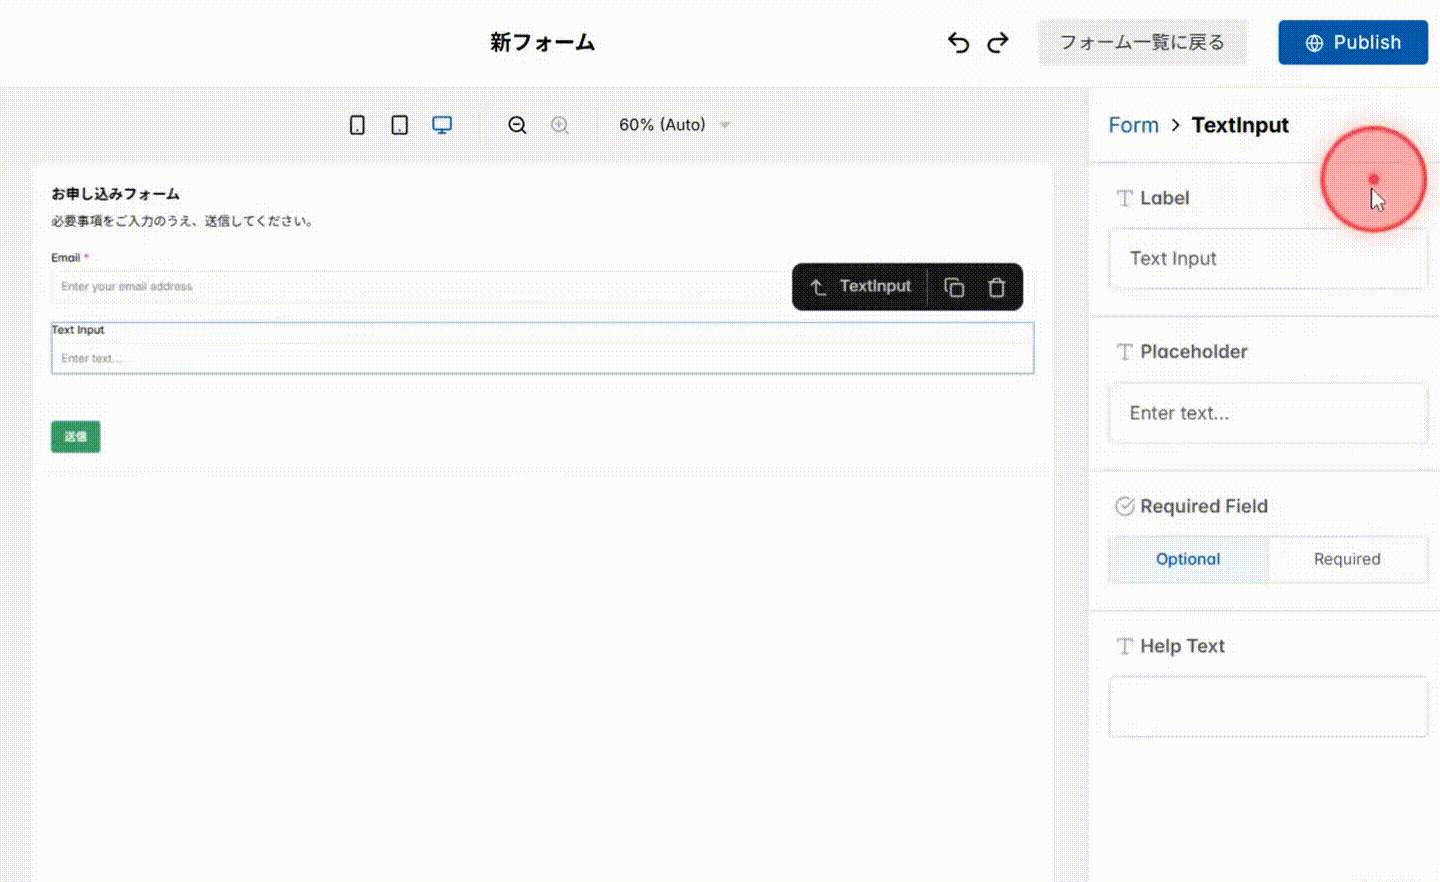Publish the form
The width and height of the screenshot is (1440, 882).
click(1352, 42)
